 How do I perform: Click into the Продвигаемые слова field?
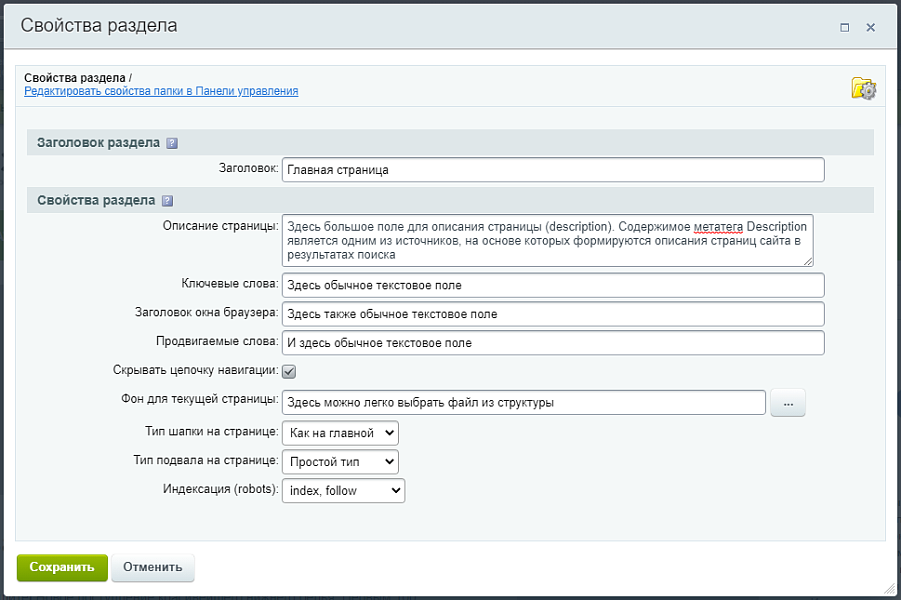553,343
